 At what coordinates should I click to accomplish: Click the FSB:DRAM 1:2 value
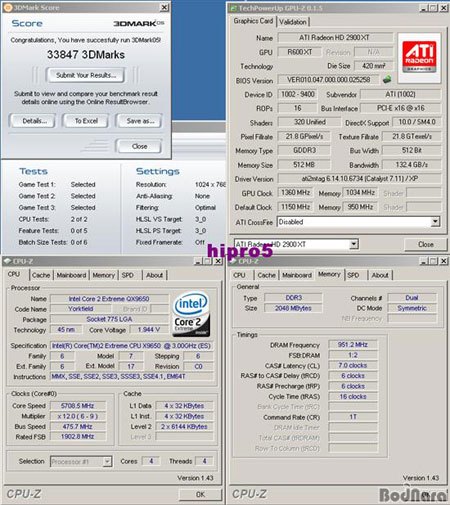point(353,355)
